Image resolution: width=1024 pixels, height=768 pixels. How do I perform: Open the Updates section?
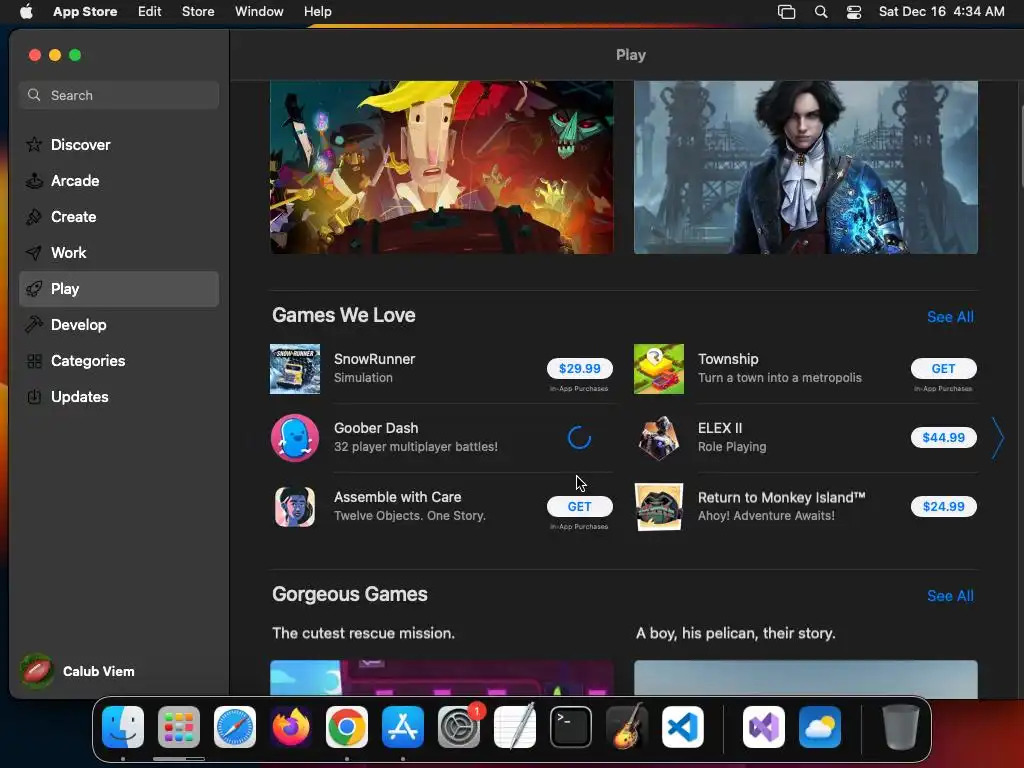pos(119,396)
